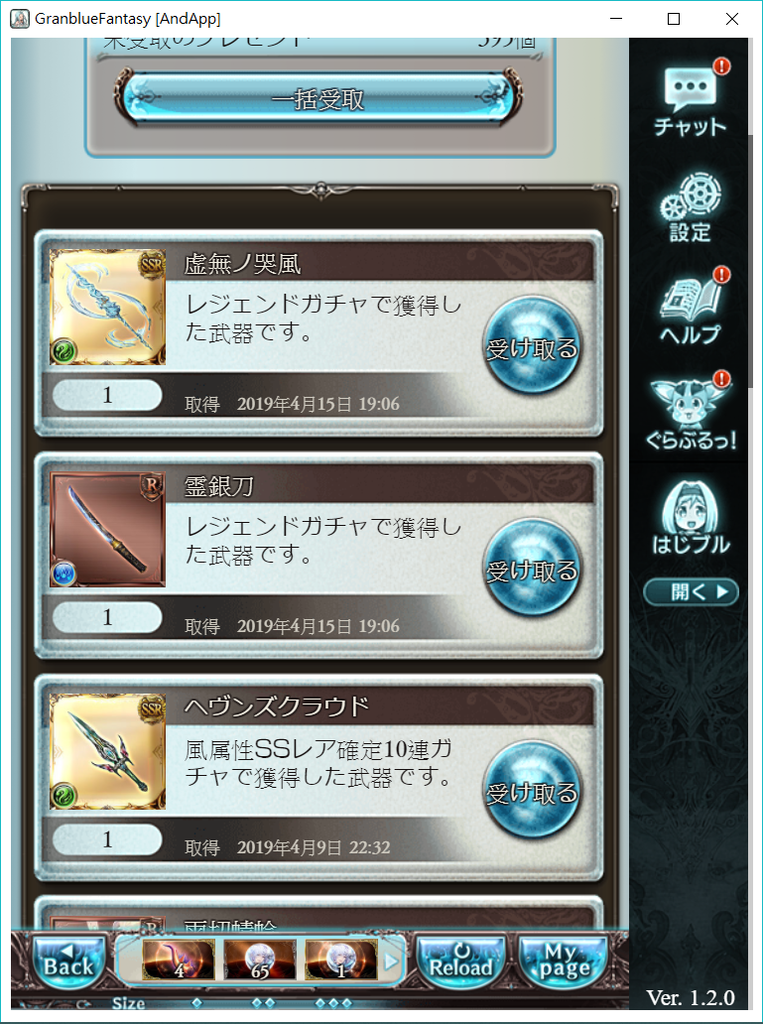
Task: Open the 設定 gear settings icon
Action: 690,208
